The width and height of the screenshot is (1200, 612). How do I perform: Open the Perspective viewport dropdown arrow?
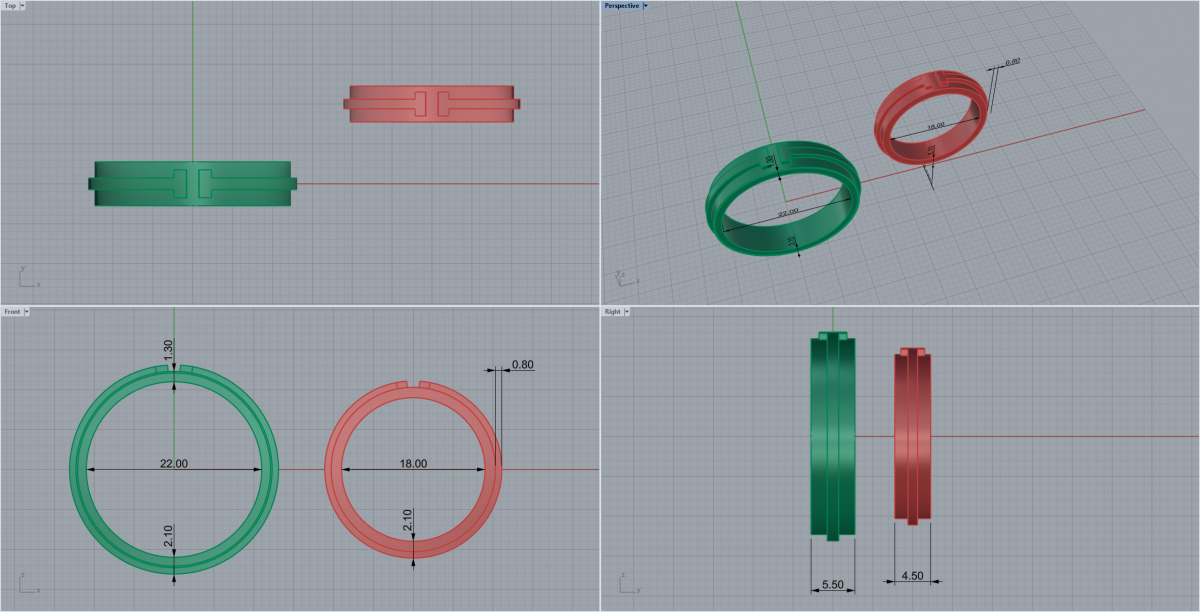pos(645,6)
